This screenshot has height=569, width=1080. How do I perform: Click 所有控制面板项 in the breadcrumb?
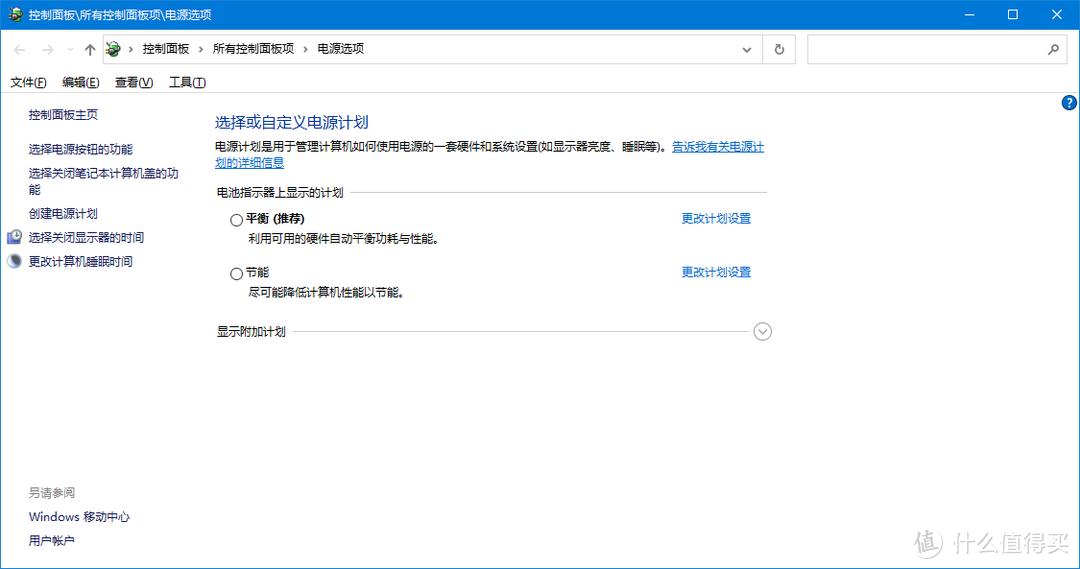[253, 49]
